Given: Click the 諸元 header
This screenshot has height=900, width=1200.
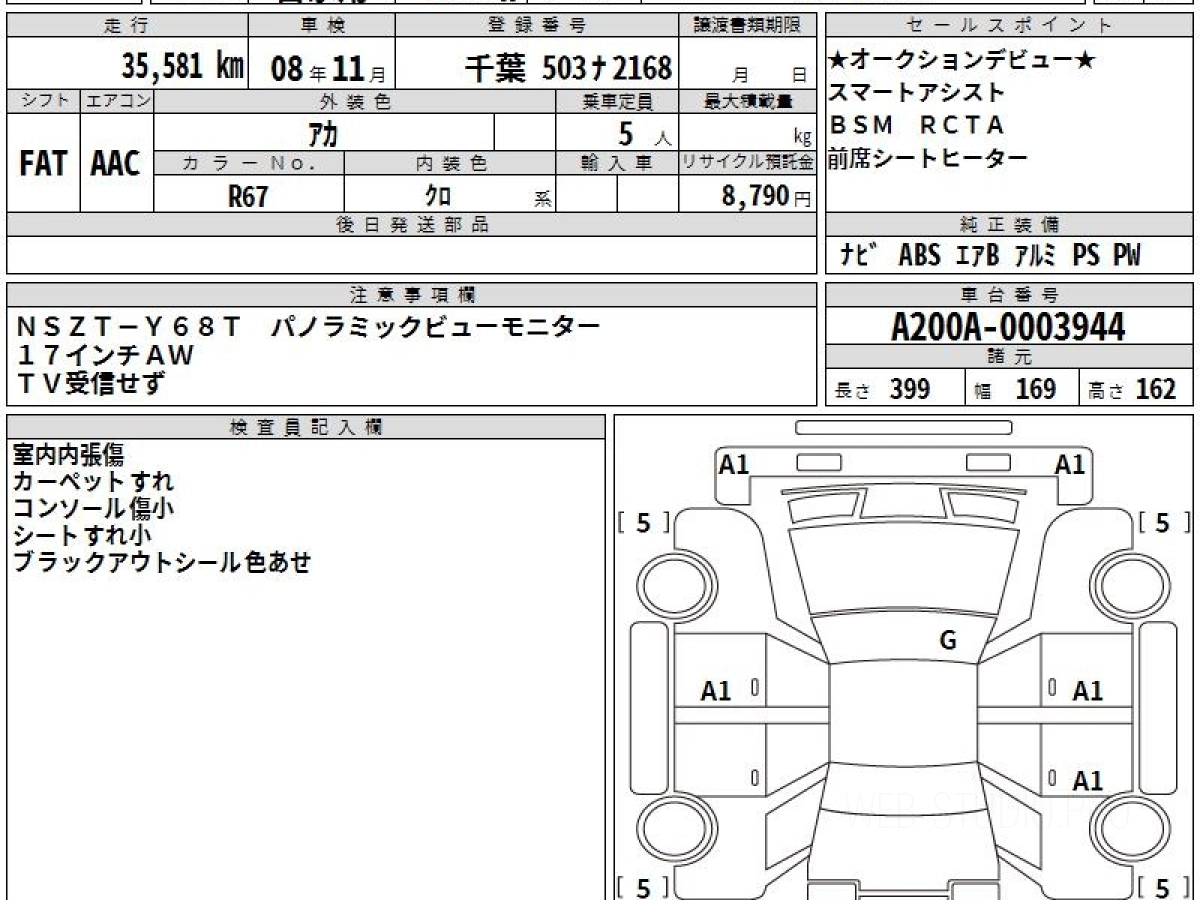Looking at the screenshot, I should pos(1009,357).
